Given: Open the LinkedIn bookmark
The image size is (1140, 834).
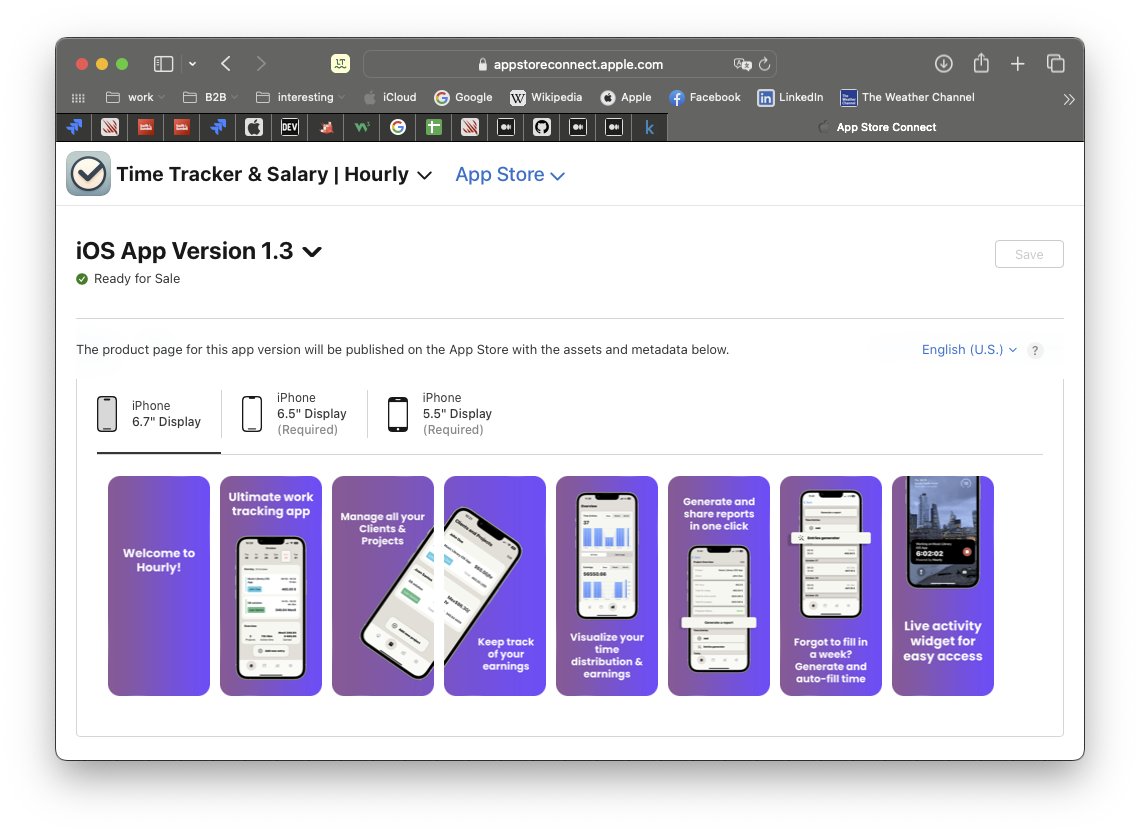Looking at the screenshot, I should click(x=790, y=97).
